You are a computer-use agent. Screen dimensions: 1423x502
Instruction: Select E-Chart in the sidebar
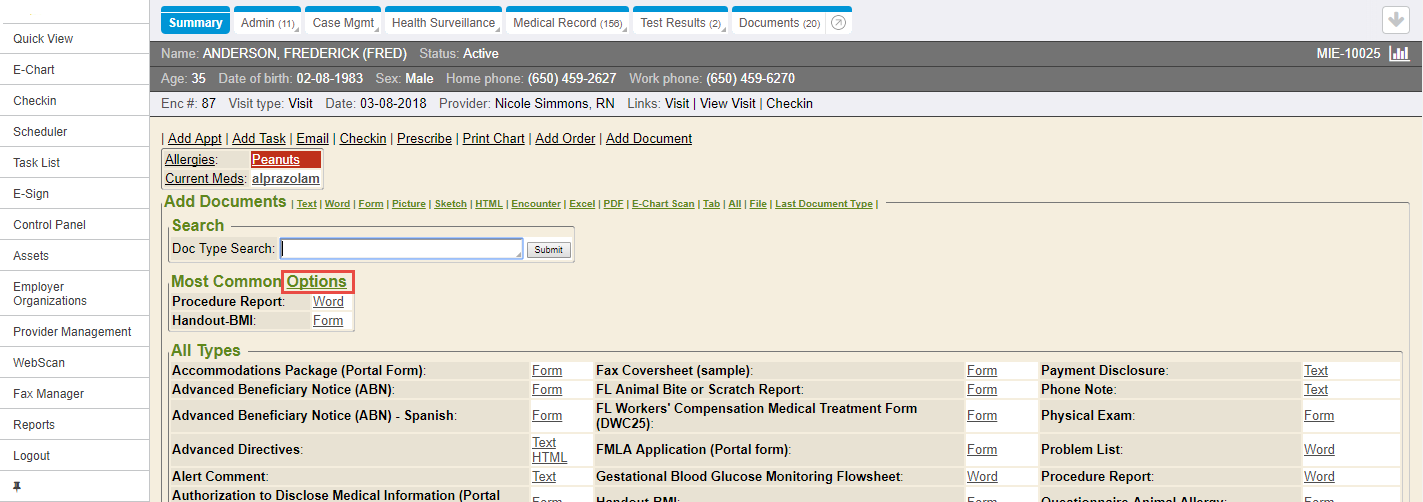[x=34, y=70]
